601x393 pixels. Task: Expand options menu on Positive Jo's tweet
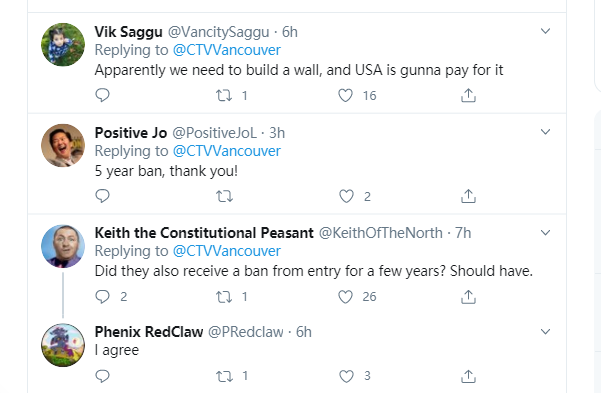pyautogui.click(x=545, y=132)
